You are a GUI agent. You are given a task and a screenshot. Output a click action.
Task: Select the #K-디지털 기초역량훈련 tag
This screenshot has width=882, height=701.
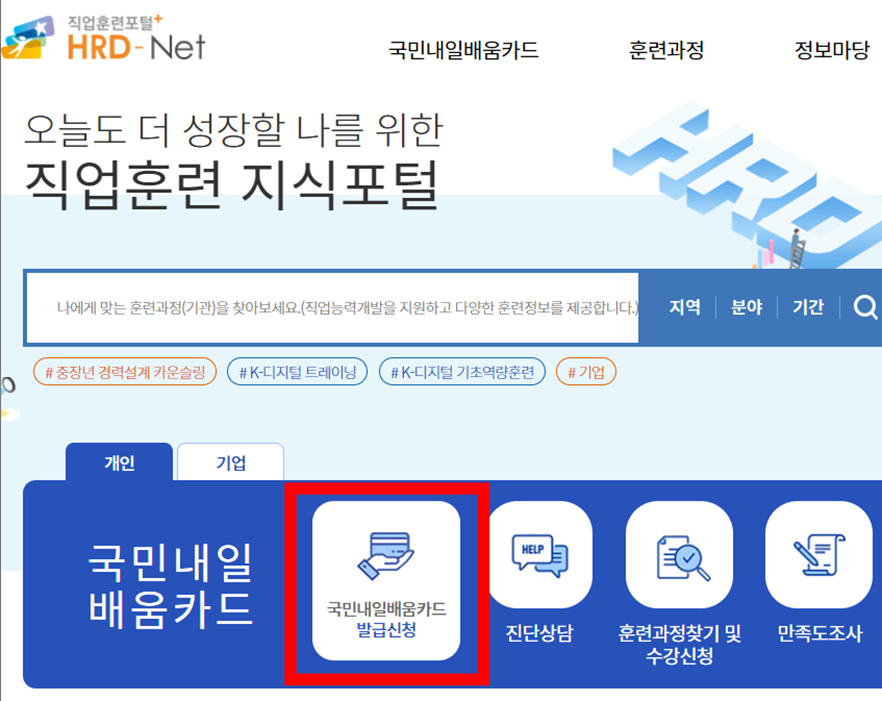coord(462,372)
